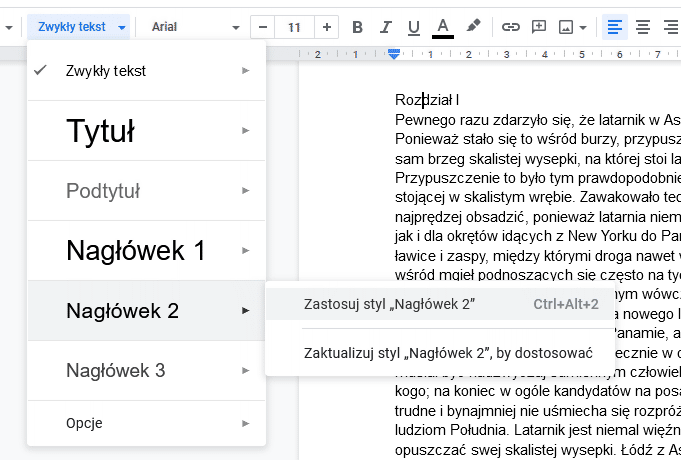Click the add comment icon
Screen dimensions: 681x460
tap(539, 27)
